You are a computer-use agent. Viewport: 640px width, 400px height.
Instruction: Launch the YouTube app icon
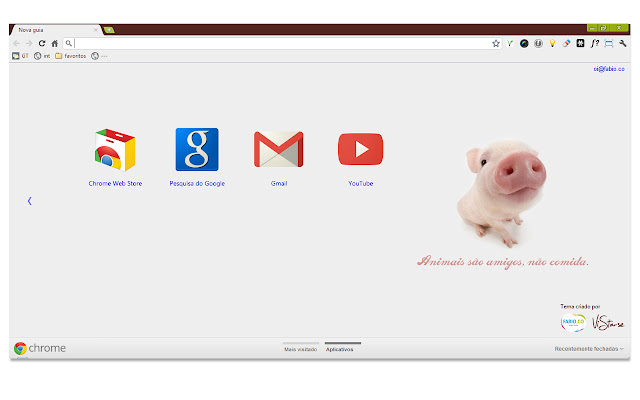[360, 149]
